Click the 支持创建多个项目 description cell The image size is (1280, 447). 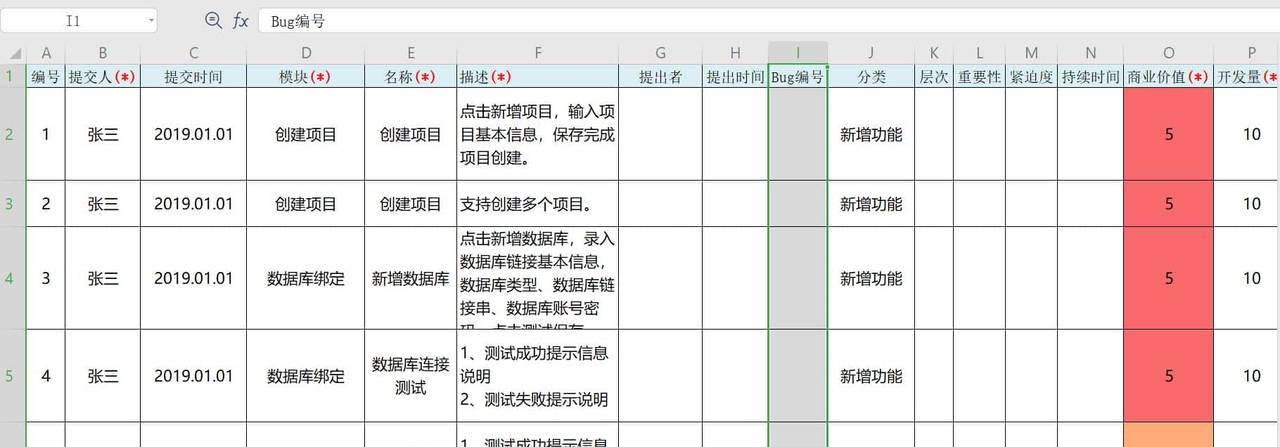pyautogui.click(x=538, y=204)
